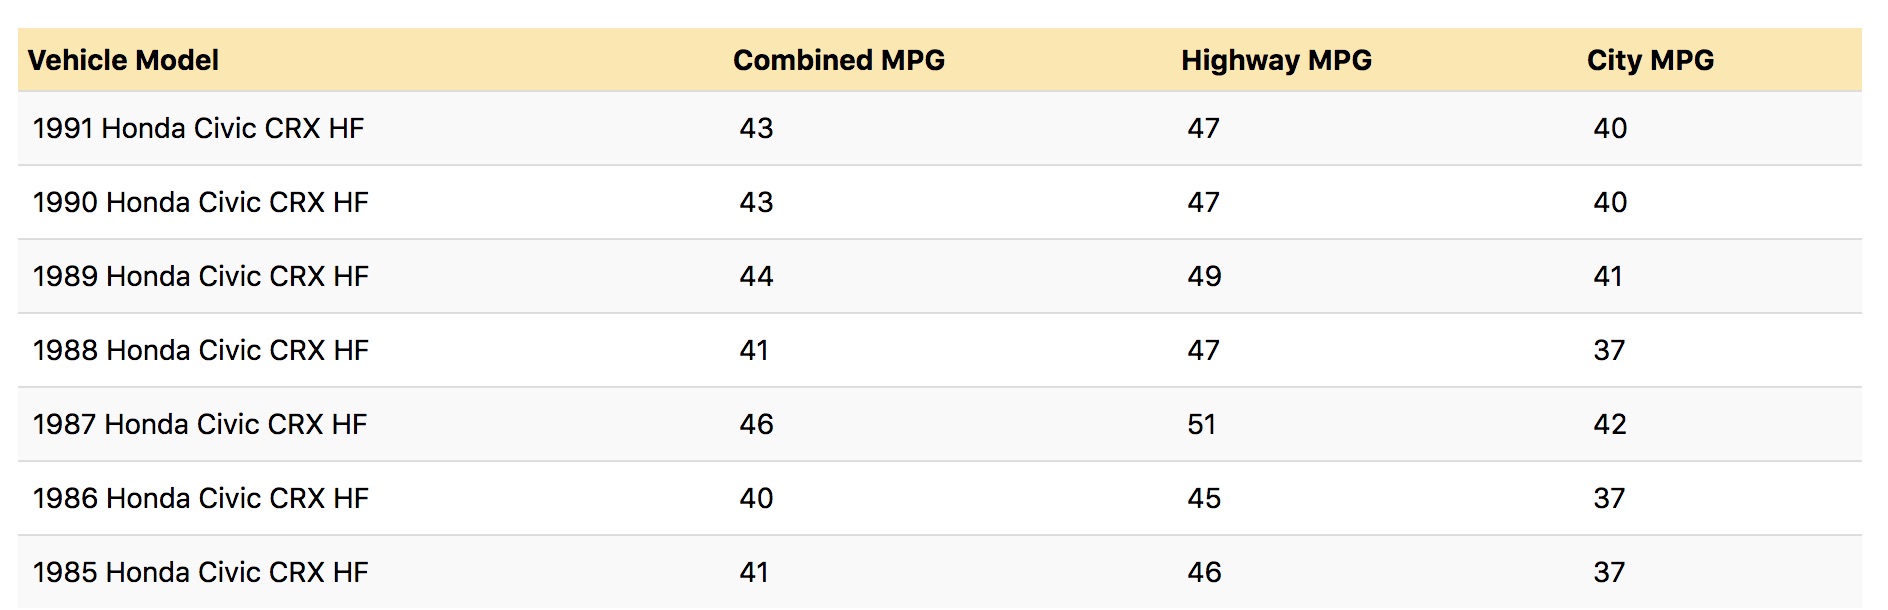Click the Highway MPG column header
1888x610 pixels.
click(x=1276, y=60)
